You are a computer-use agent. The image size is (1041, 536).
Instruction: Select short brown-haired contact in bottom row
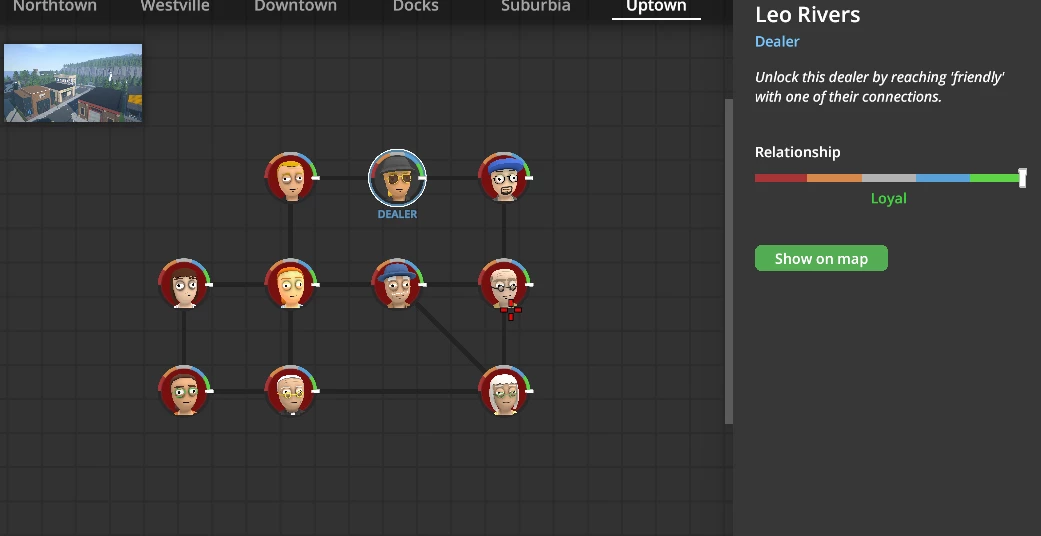click(184, 391)
